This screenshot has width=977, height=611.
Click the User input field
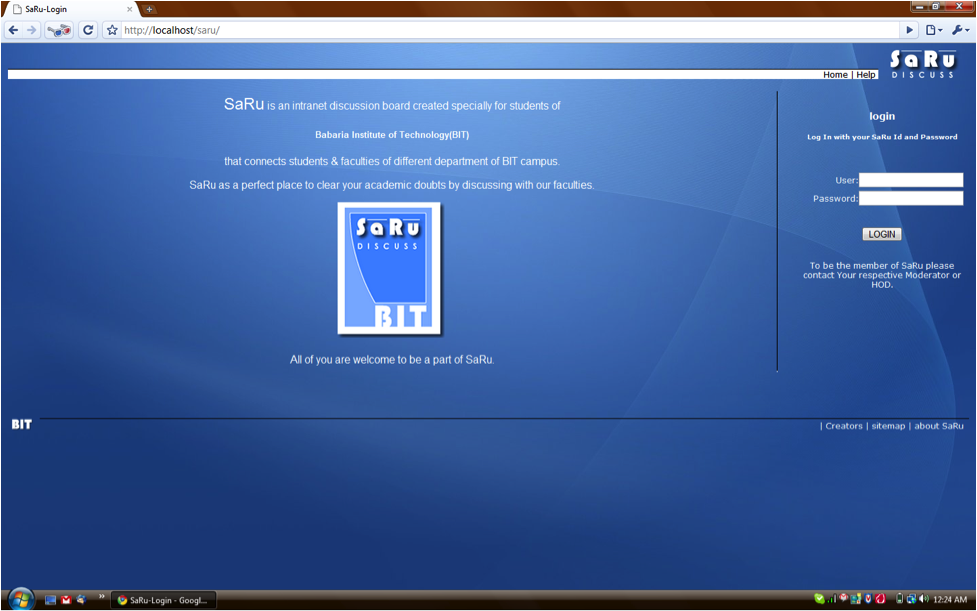pyautogui.click(x=911, y=180)
